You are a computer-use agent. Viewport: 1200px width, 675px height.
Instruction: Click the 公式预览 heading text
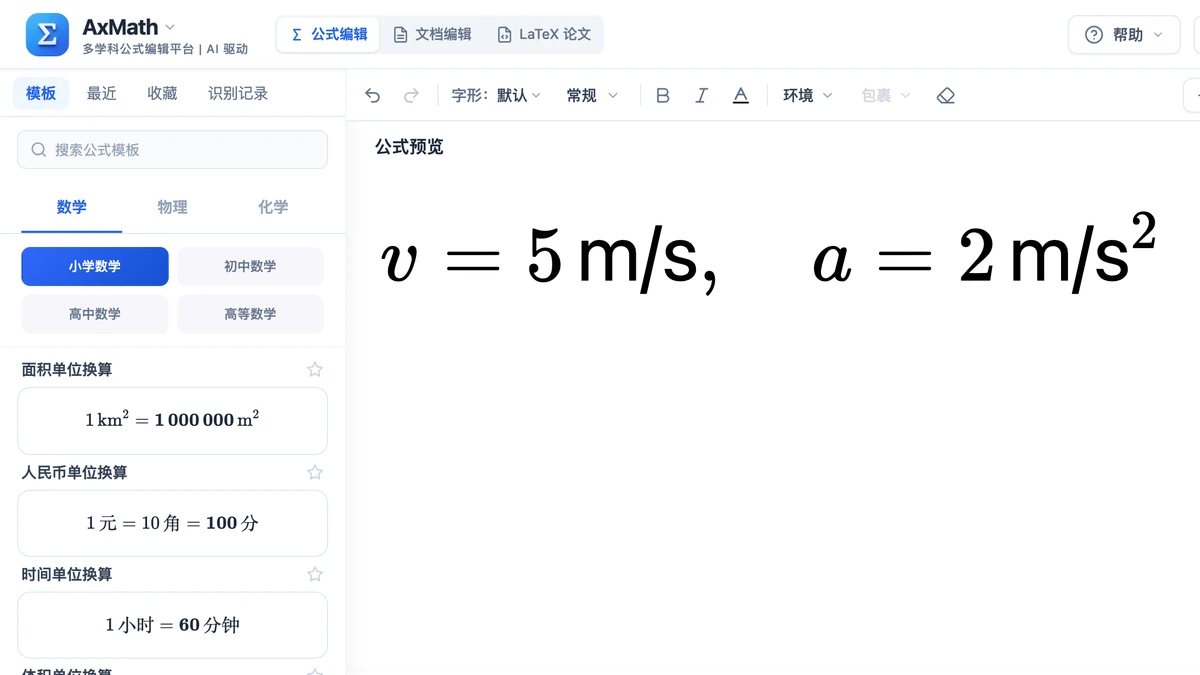(409, 147)
